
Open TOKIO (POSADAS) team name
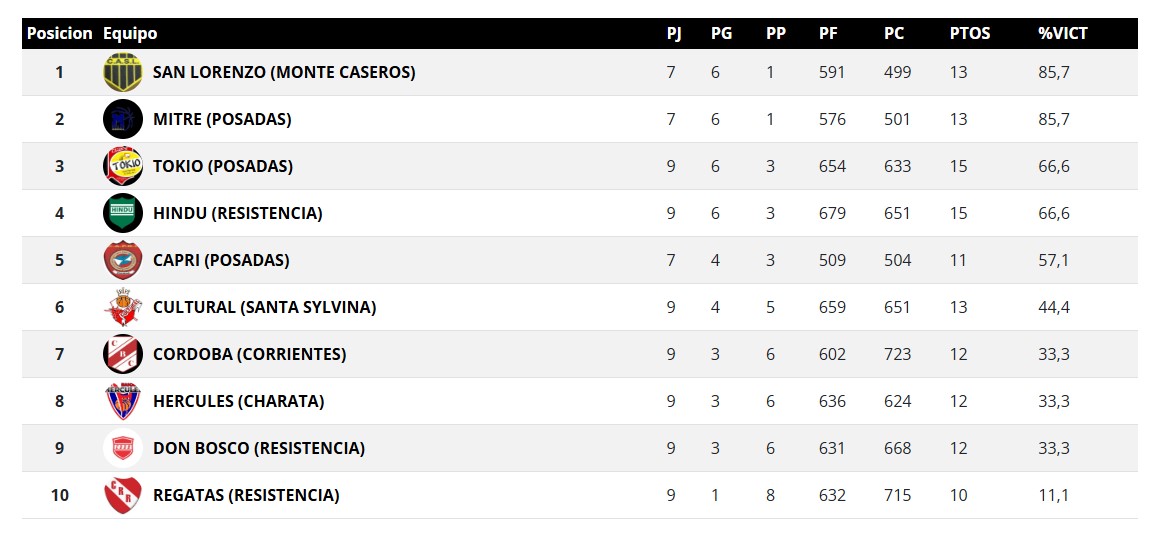[223, 166]
